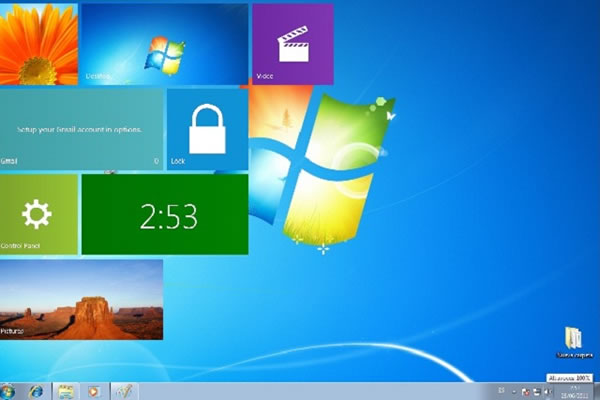
Task: Launch Internet Explorer from the taskbar
Action: pyautogui.click(x=36, y=392)
